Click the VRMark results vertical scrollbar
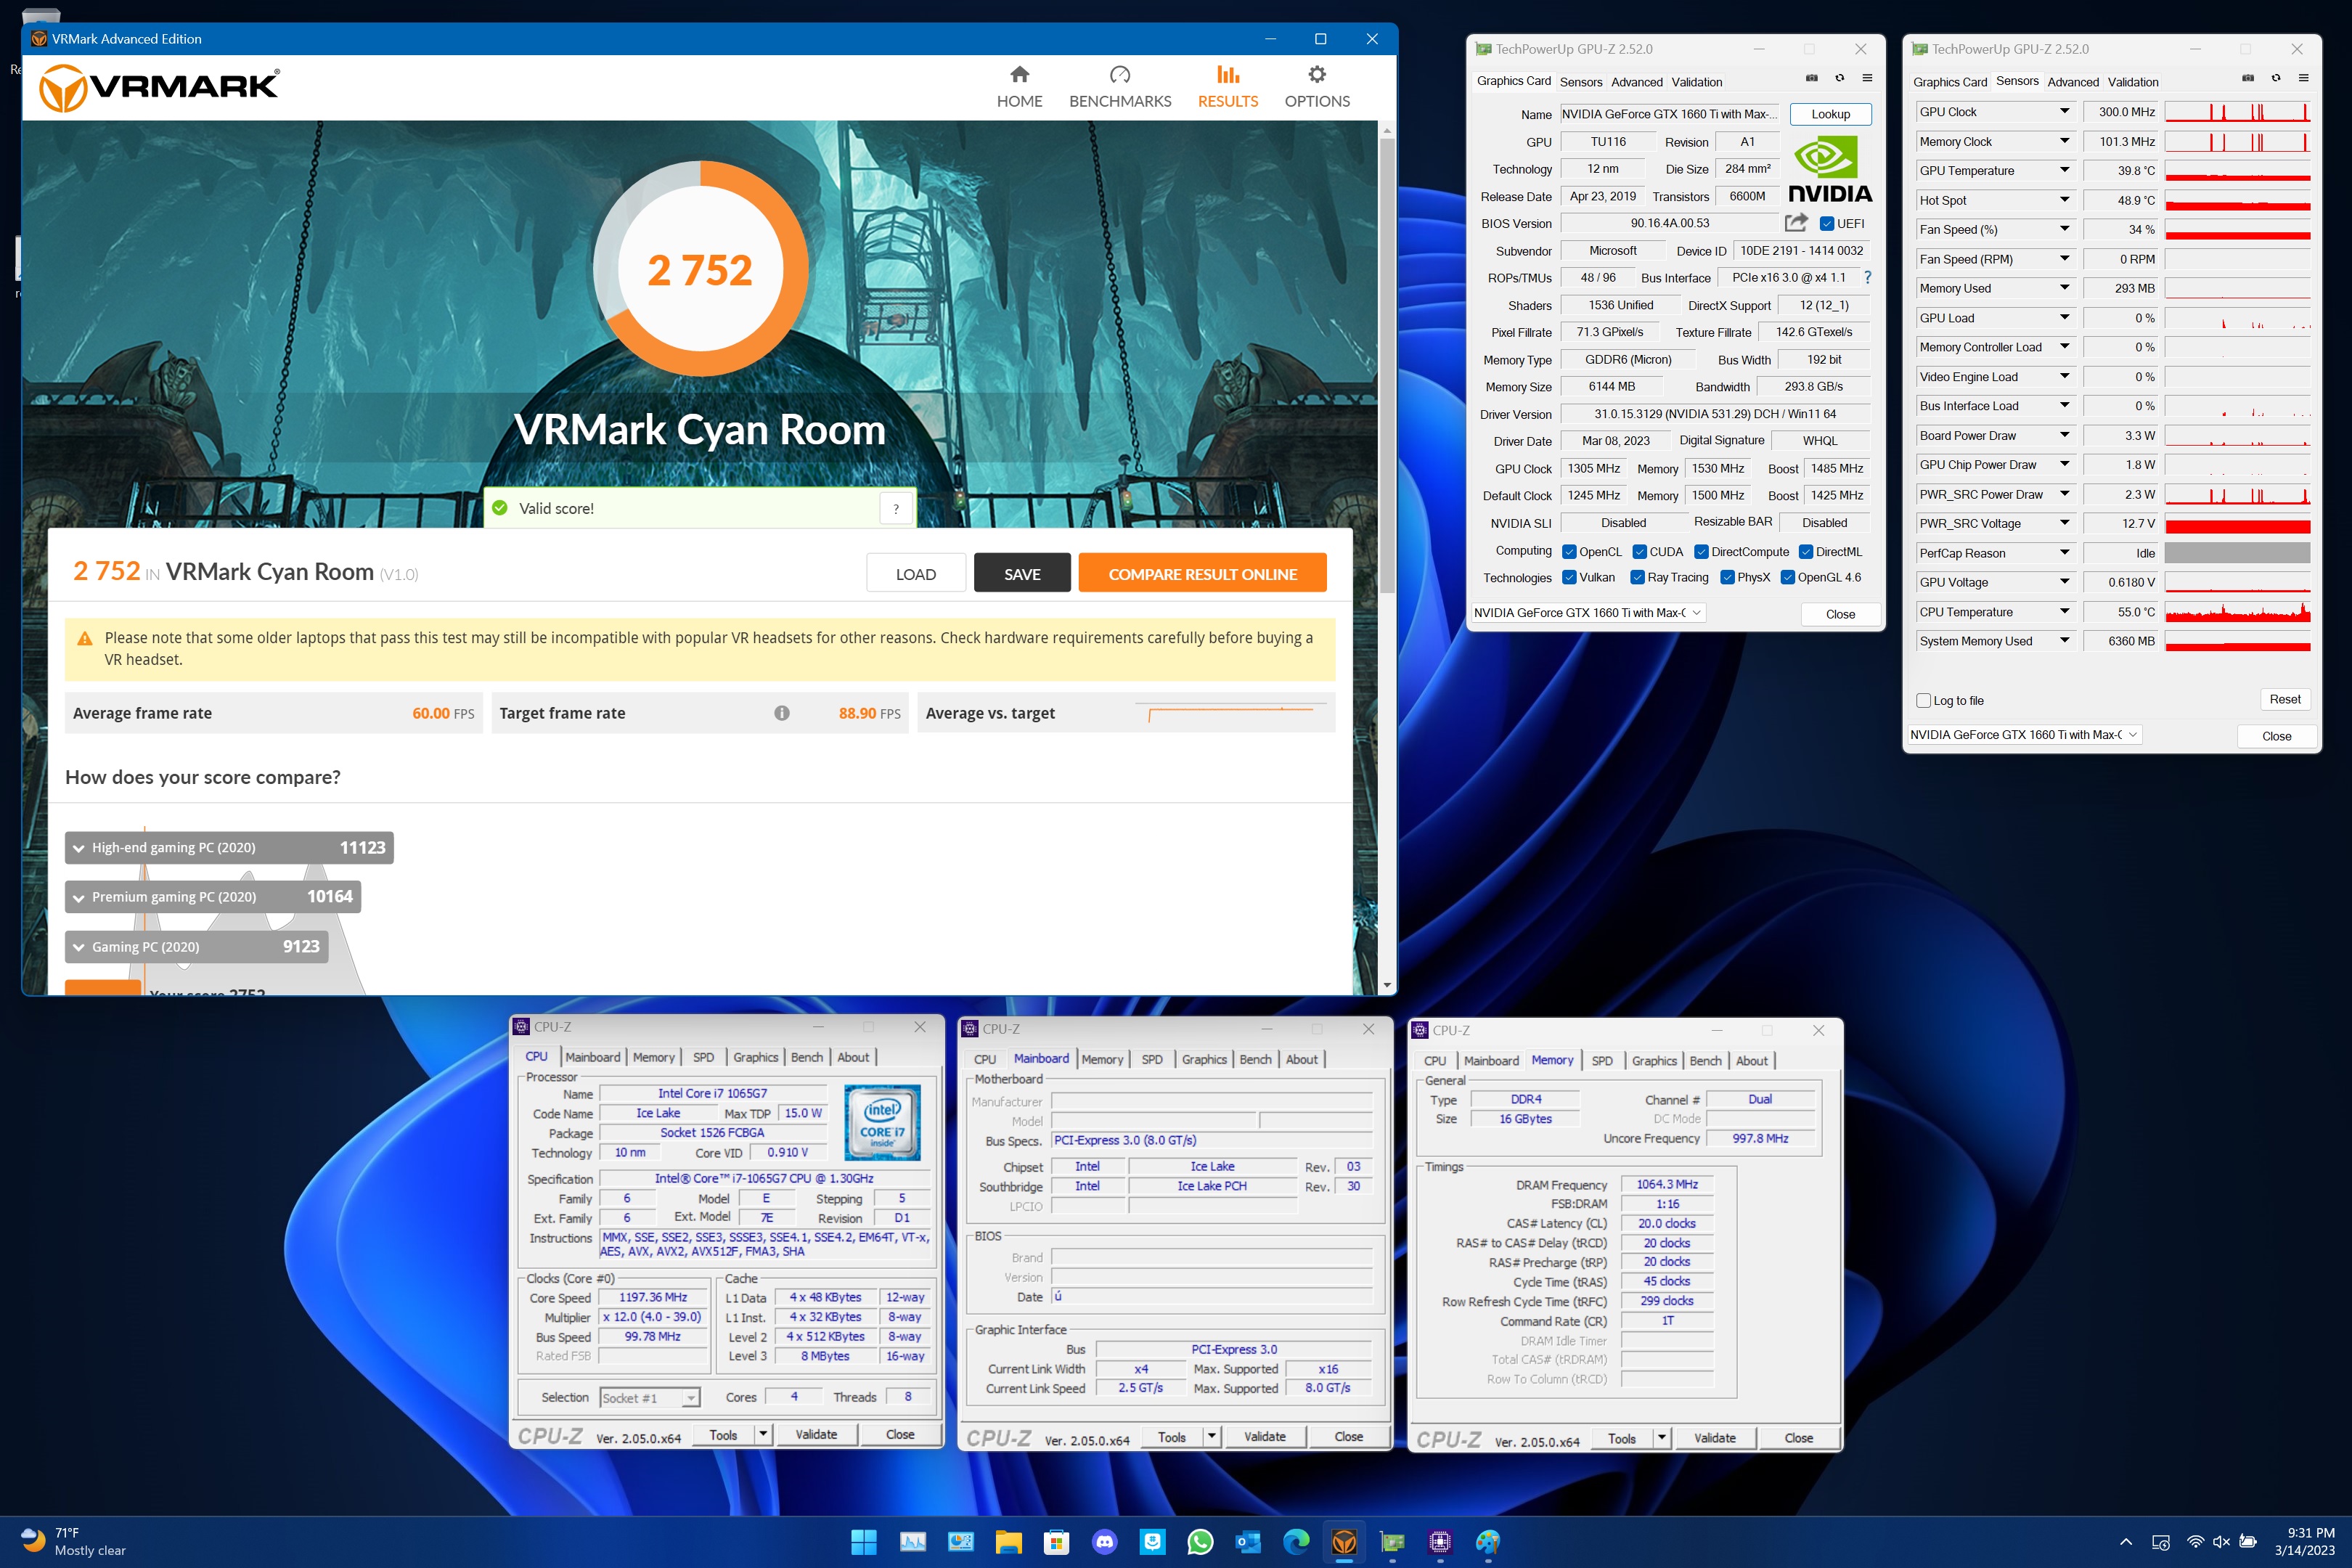Image resolution: width=2352 pixels, height=1568 pixels. pyautogui.click(x=1387, y=365)
